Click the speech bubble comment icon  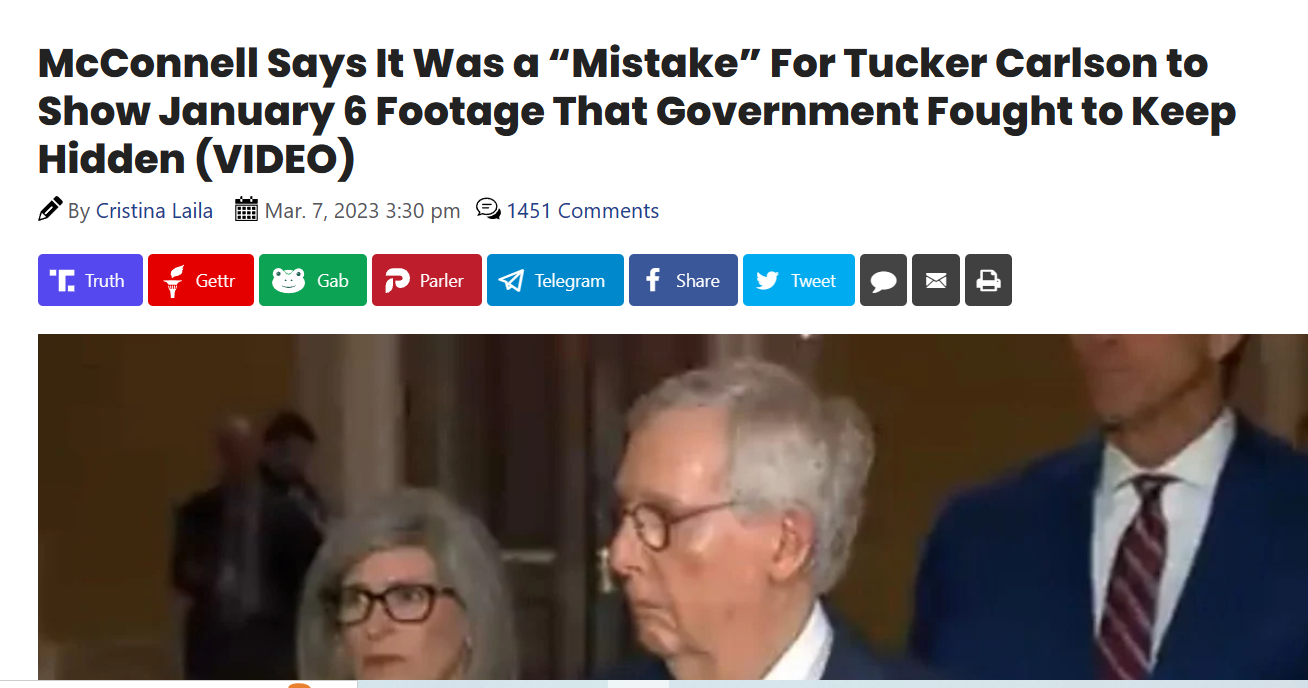click(x=883, y=280)
